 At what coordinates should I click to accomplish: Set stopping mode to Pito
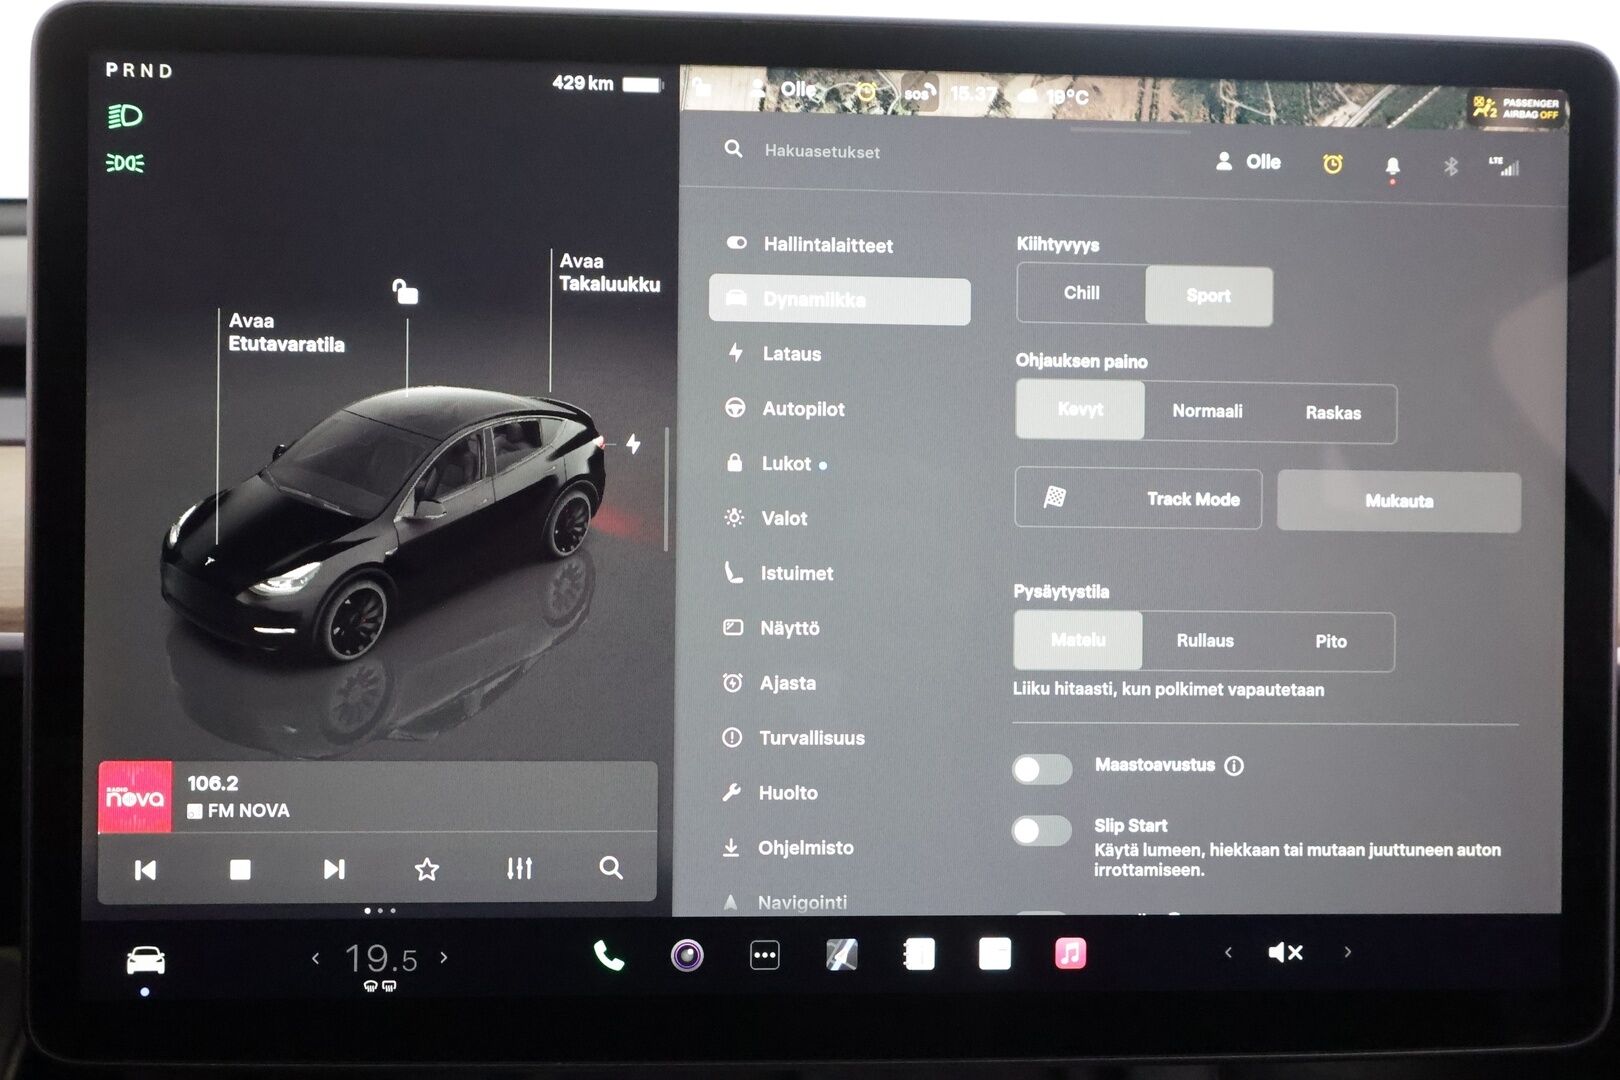coord(1331,642)
